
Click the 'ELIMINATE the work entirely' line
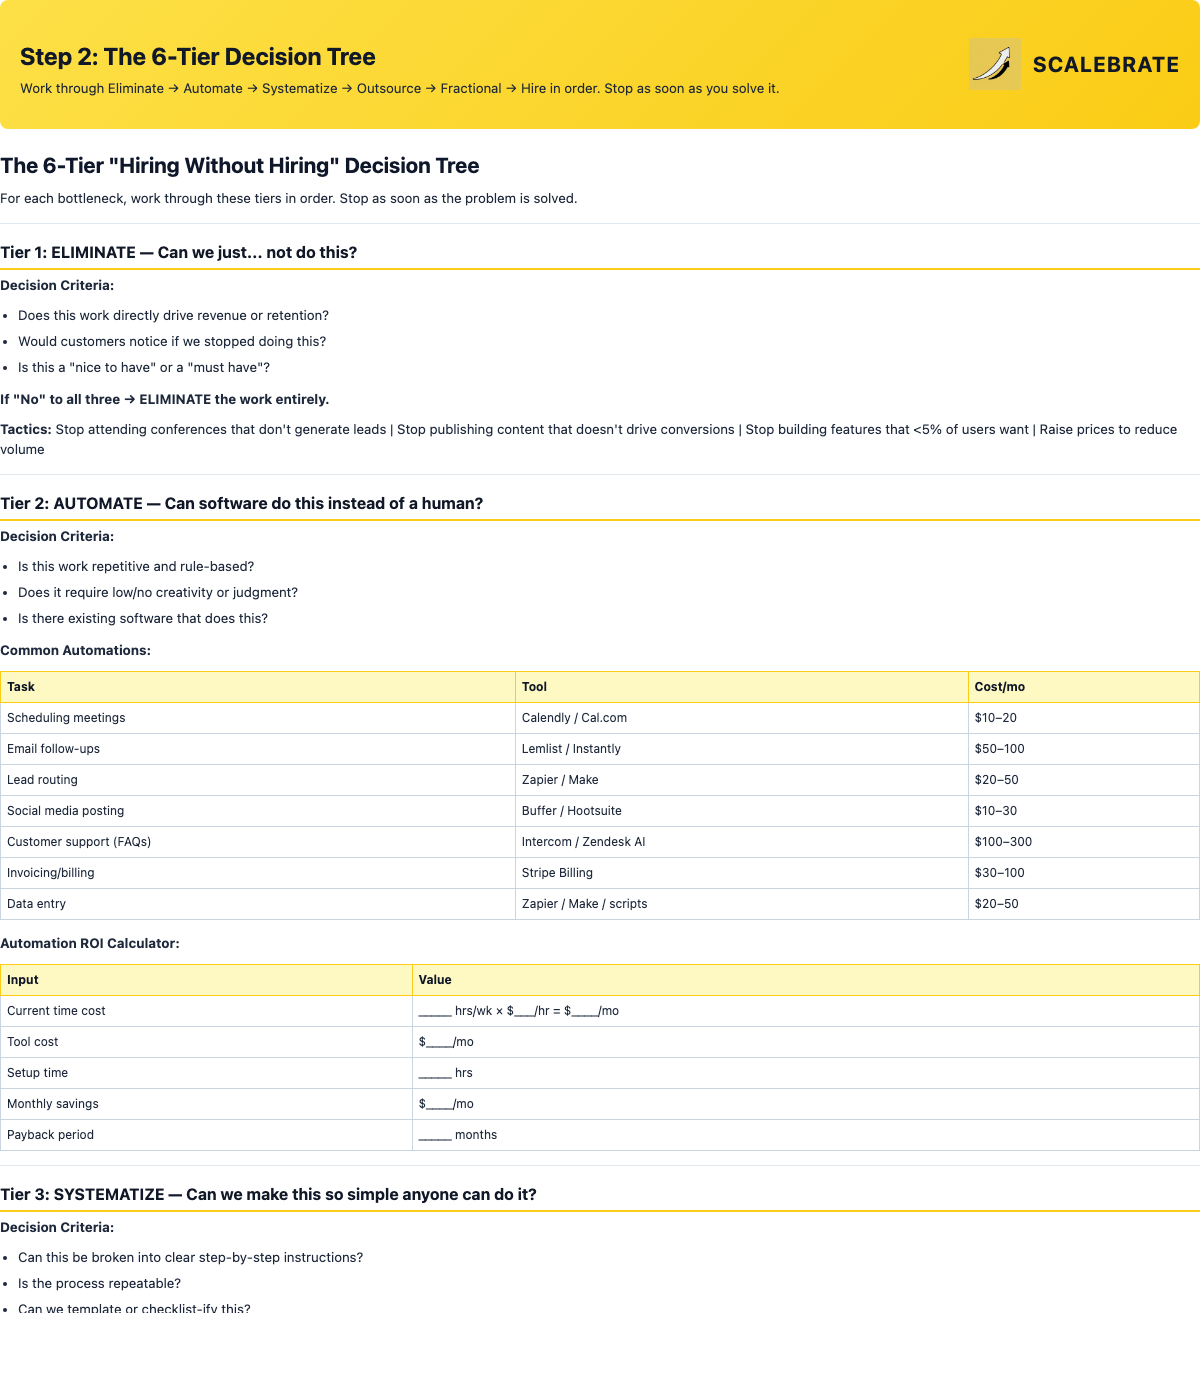point(165,399)
